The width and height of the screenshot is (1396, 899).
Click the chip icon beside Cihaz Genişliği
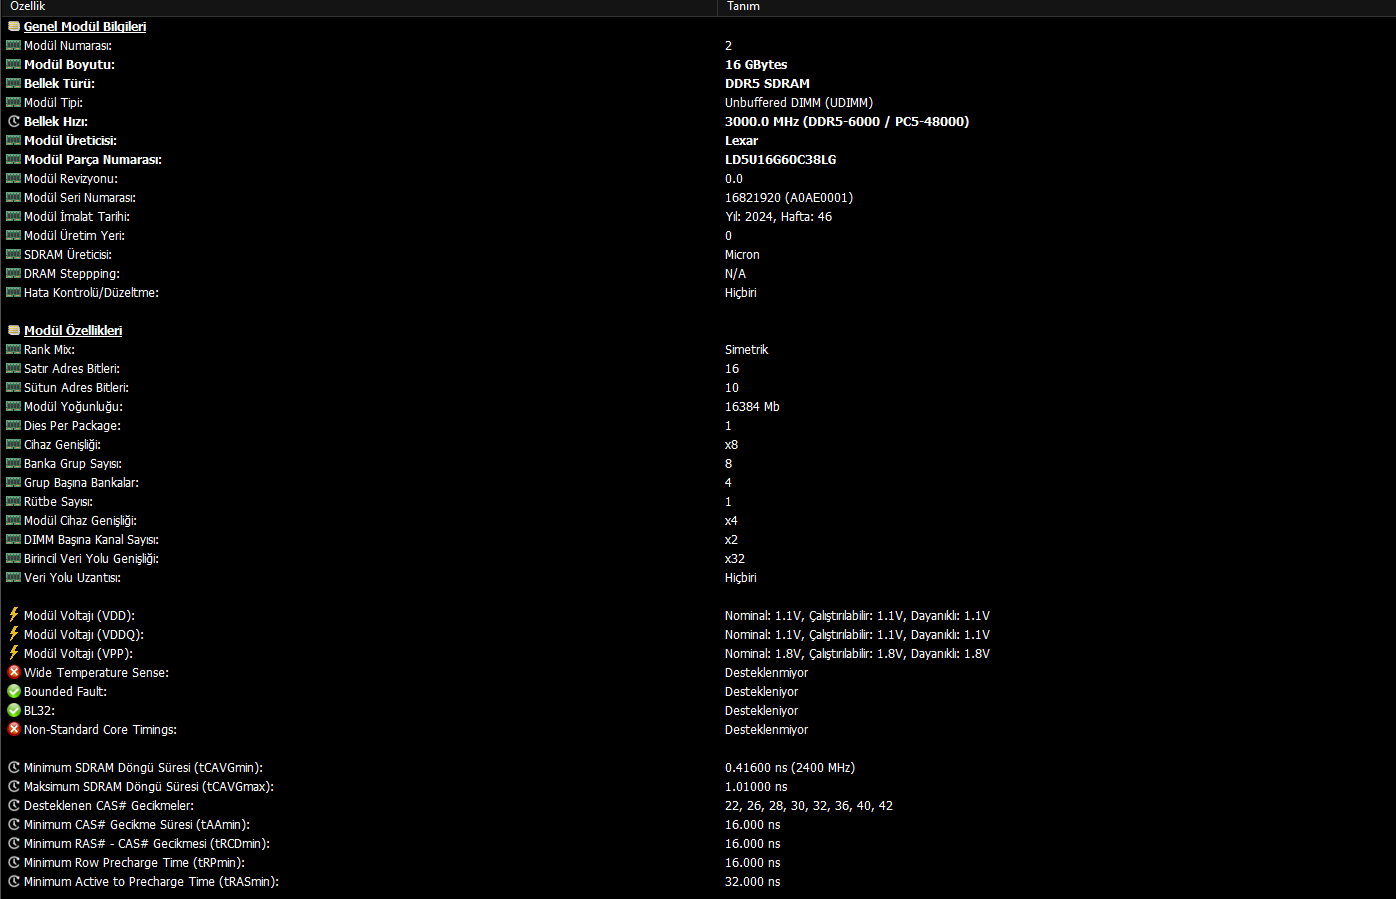click(14, 445)
